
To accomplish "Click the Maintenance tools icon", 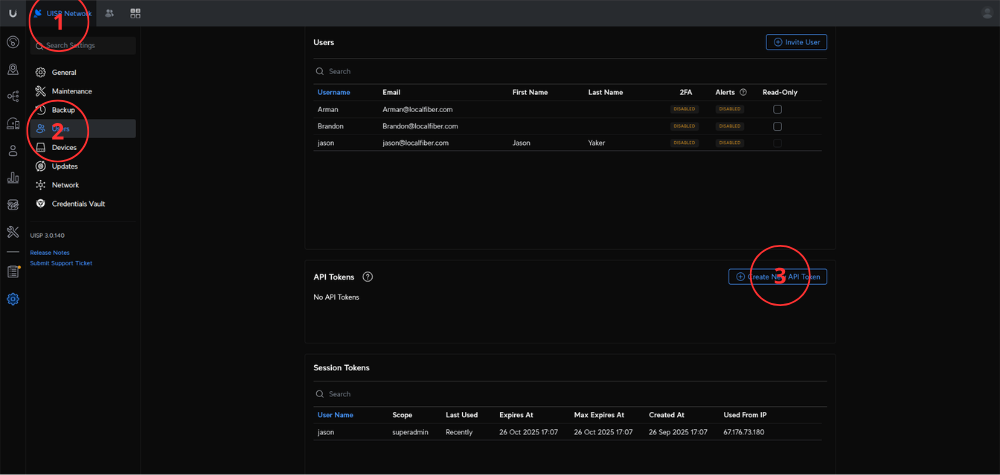I will click(41, 91).
